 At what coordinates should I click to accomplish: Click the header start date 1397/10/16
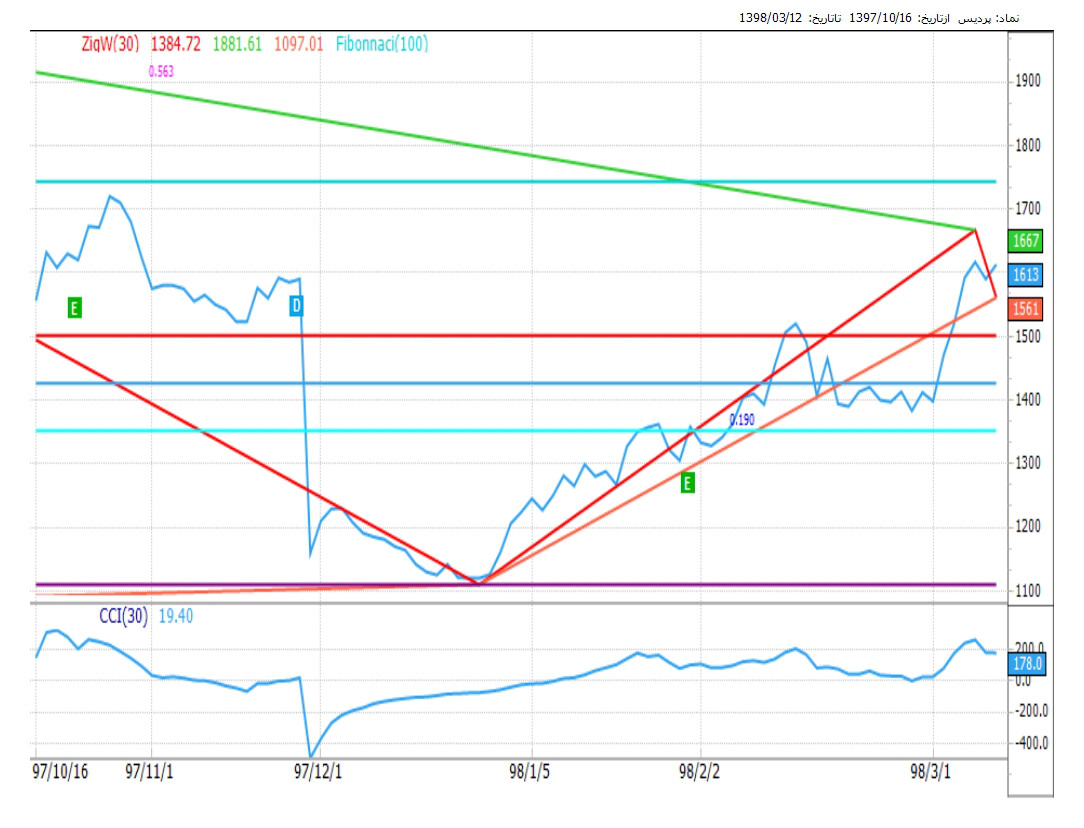pos(881,18)
